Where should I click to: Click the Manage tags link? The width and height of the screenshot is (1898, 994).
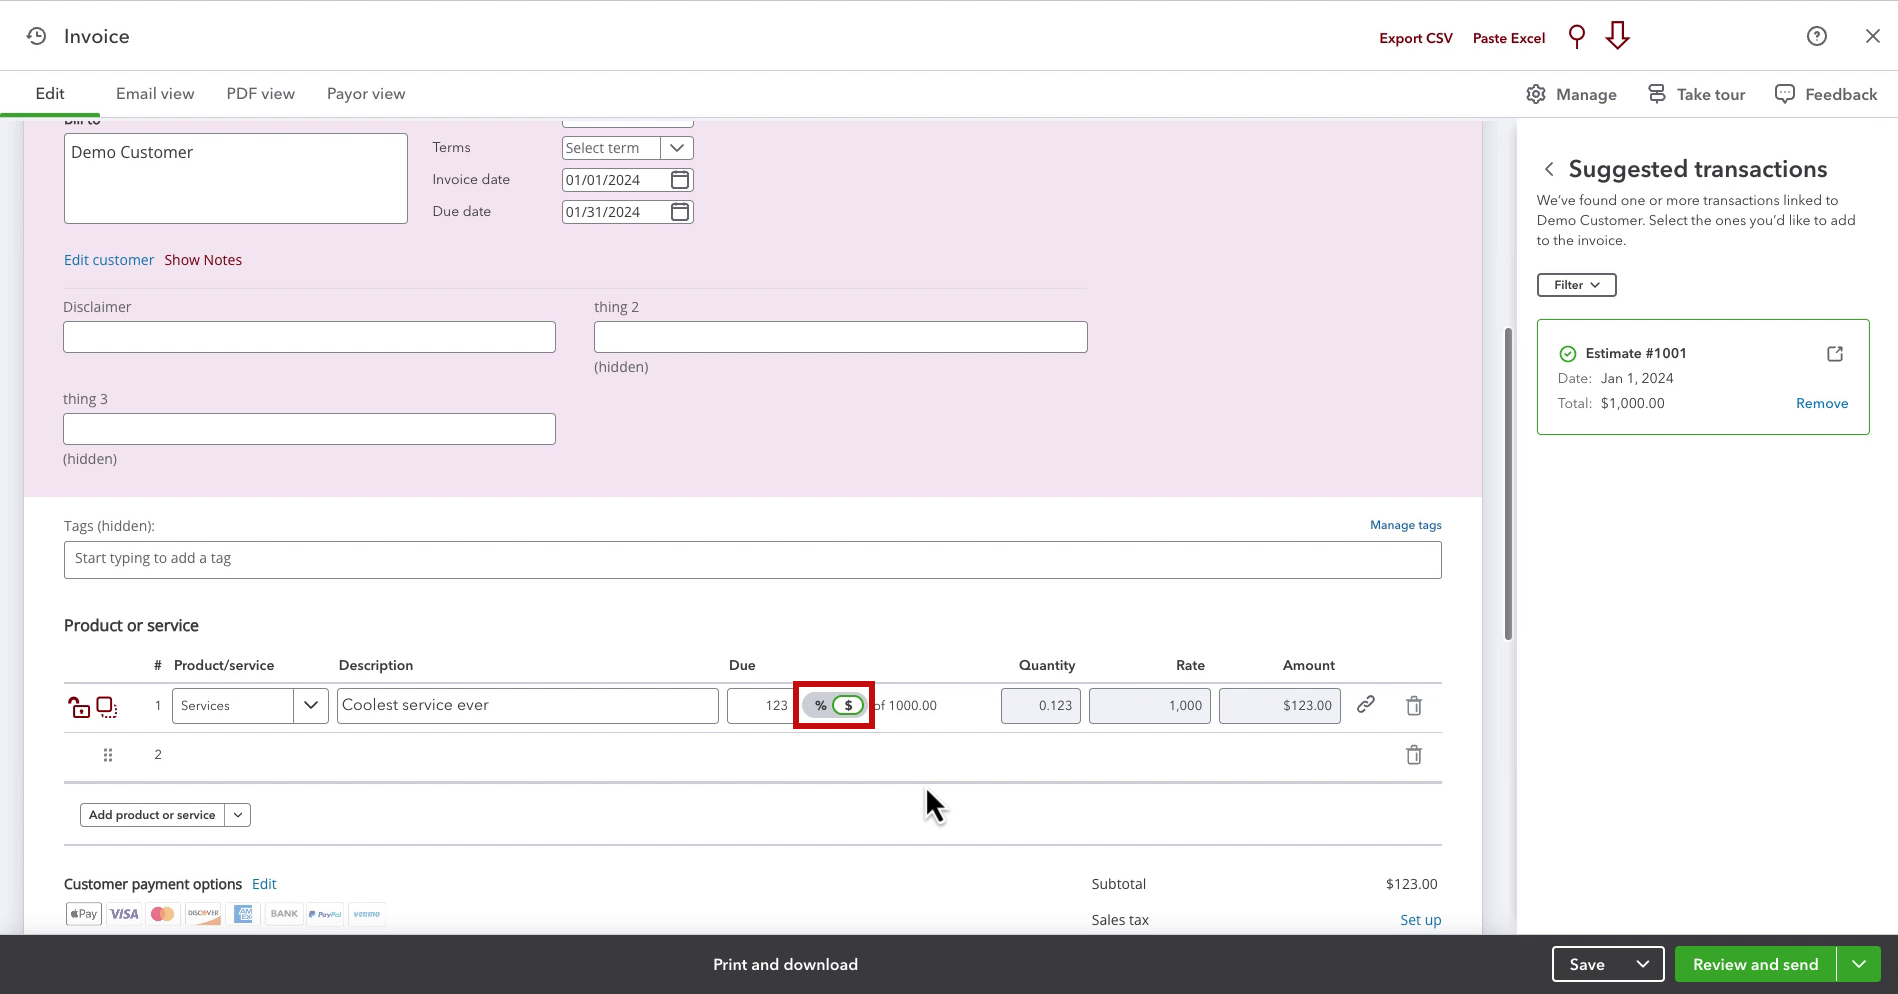click(x=1406, y=525)
